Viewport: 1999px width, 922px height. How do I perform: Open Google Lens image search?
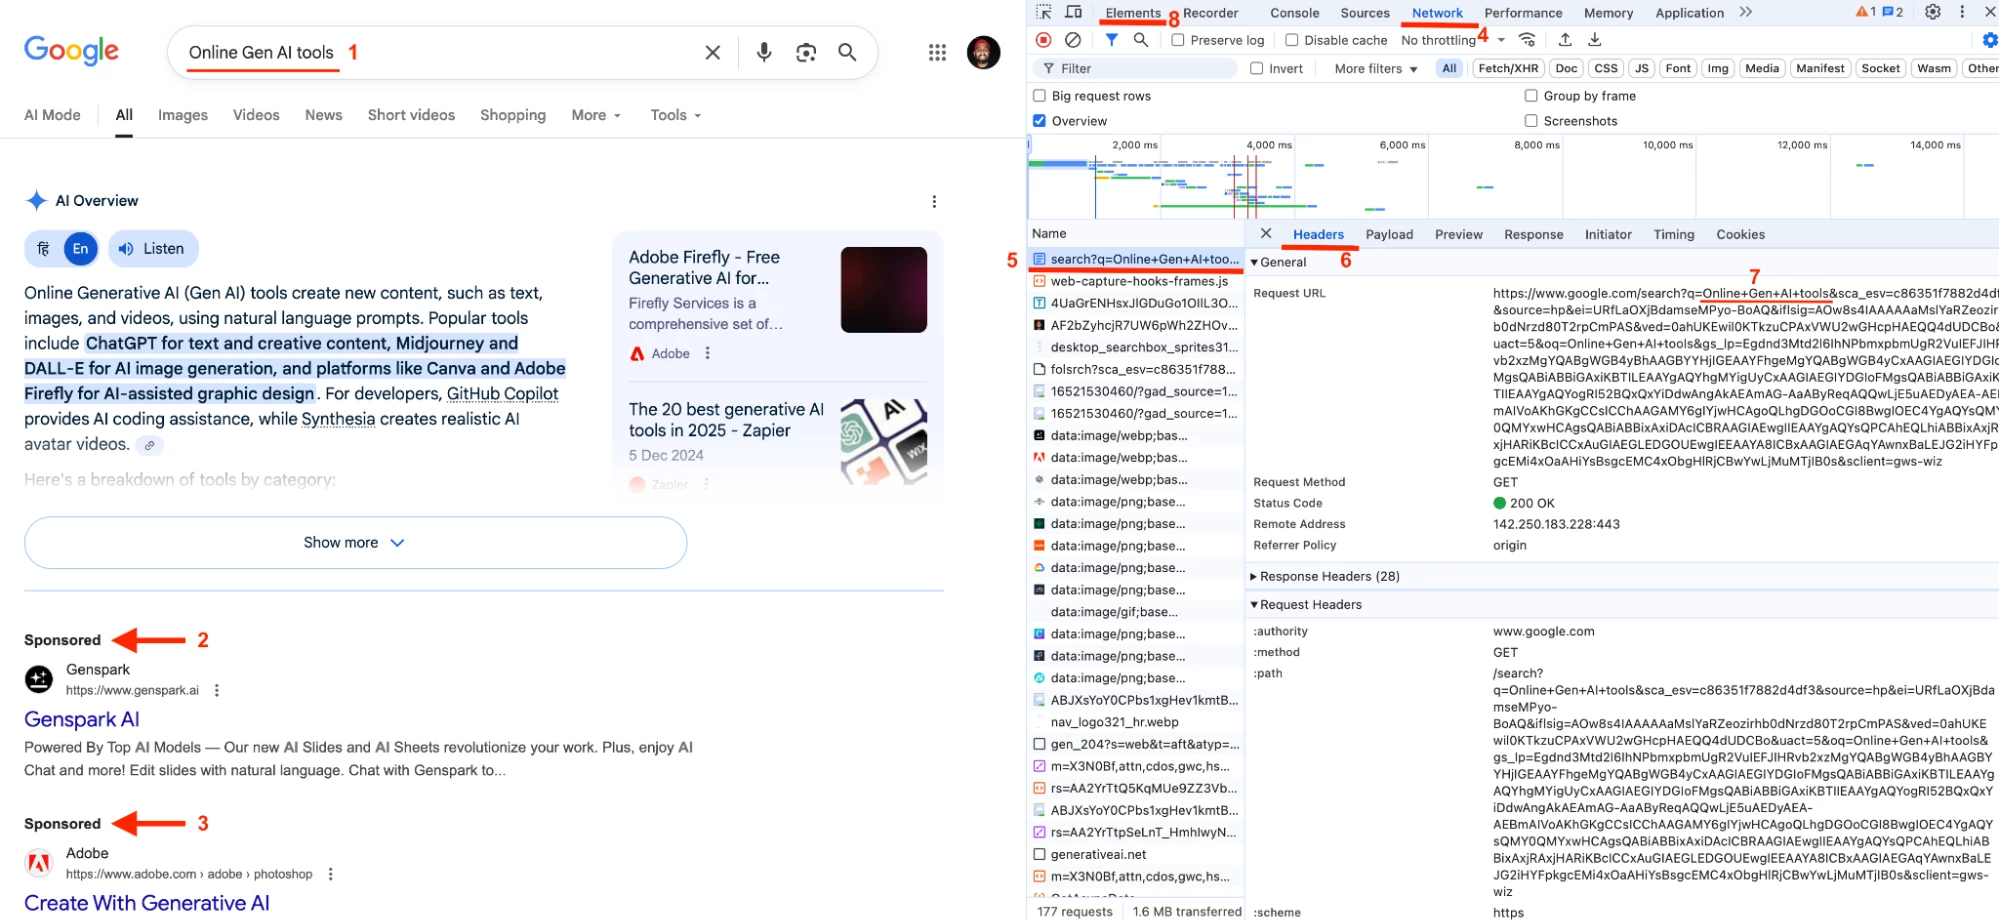coord(806,52)
